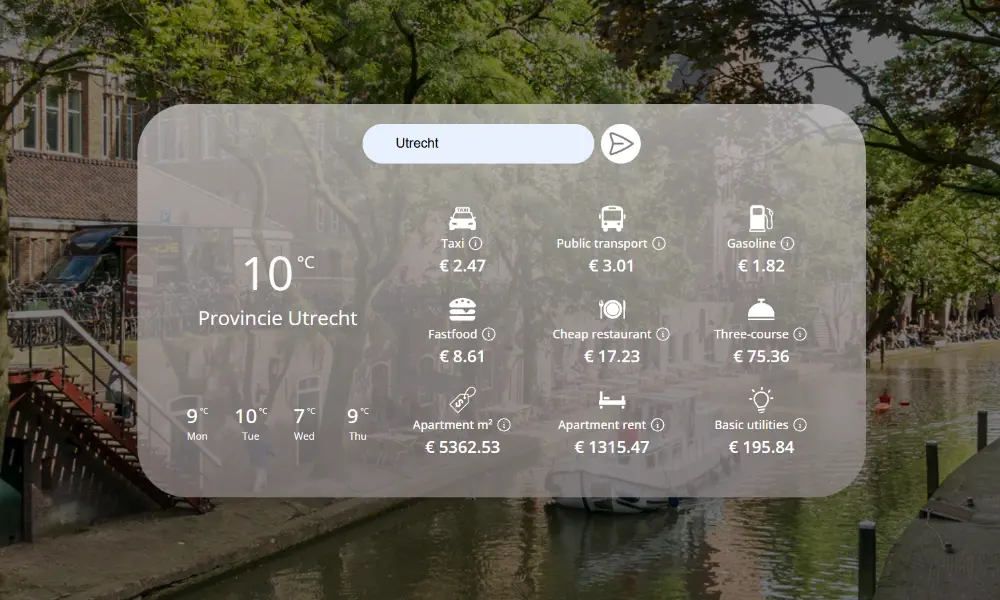Open the Apartment rent info tooltip
Screen dimensions: 1000x600
click(x=656, y=424)
